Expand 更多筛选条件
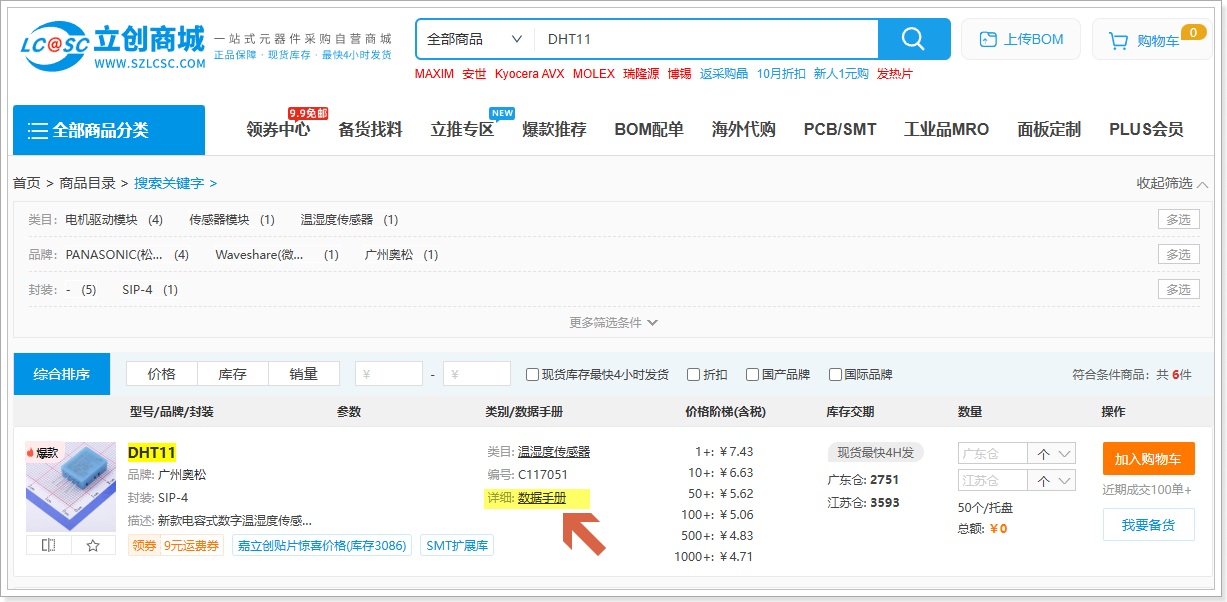The height and width of the screenshot is (602, 1227). [613, 323]
